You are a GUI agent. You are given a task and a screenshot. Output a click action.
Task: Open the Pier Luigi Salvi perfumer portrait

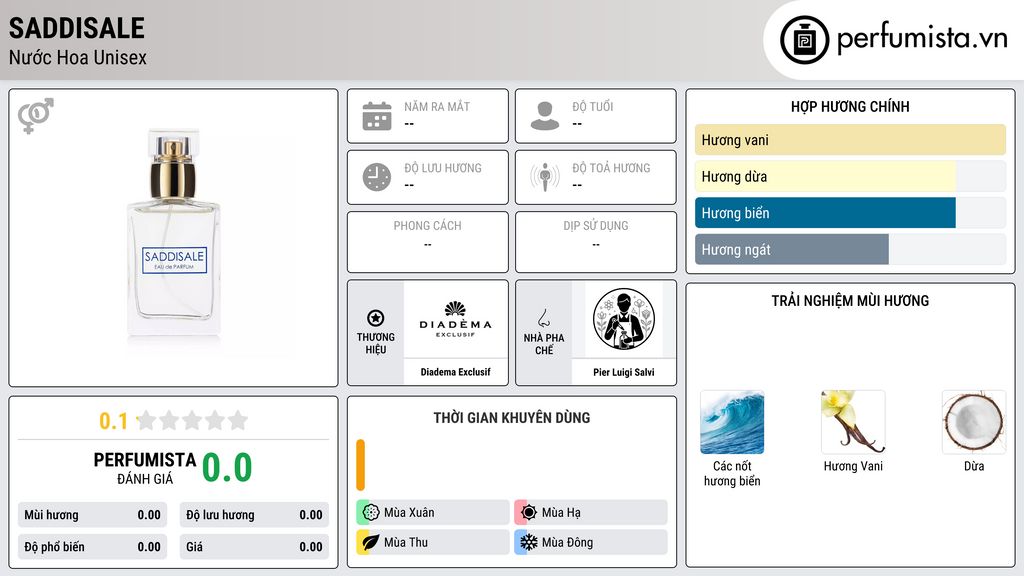pyautogui.click(x=624, y=319)
